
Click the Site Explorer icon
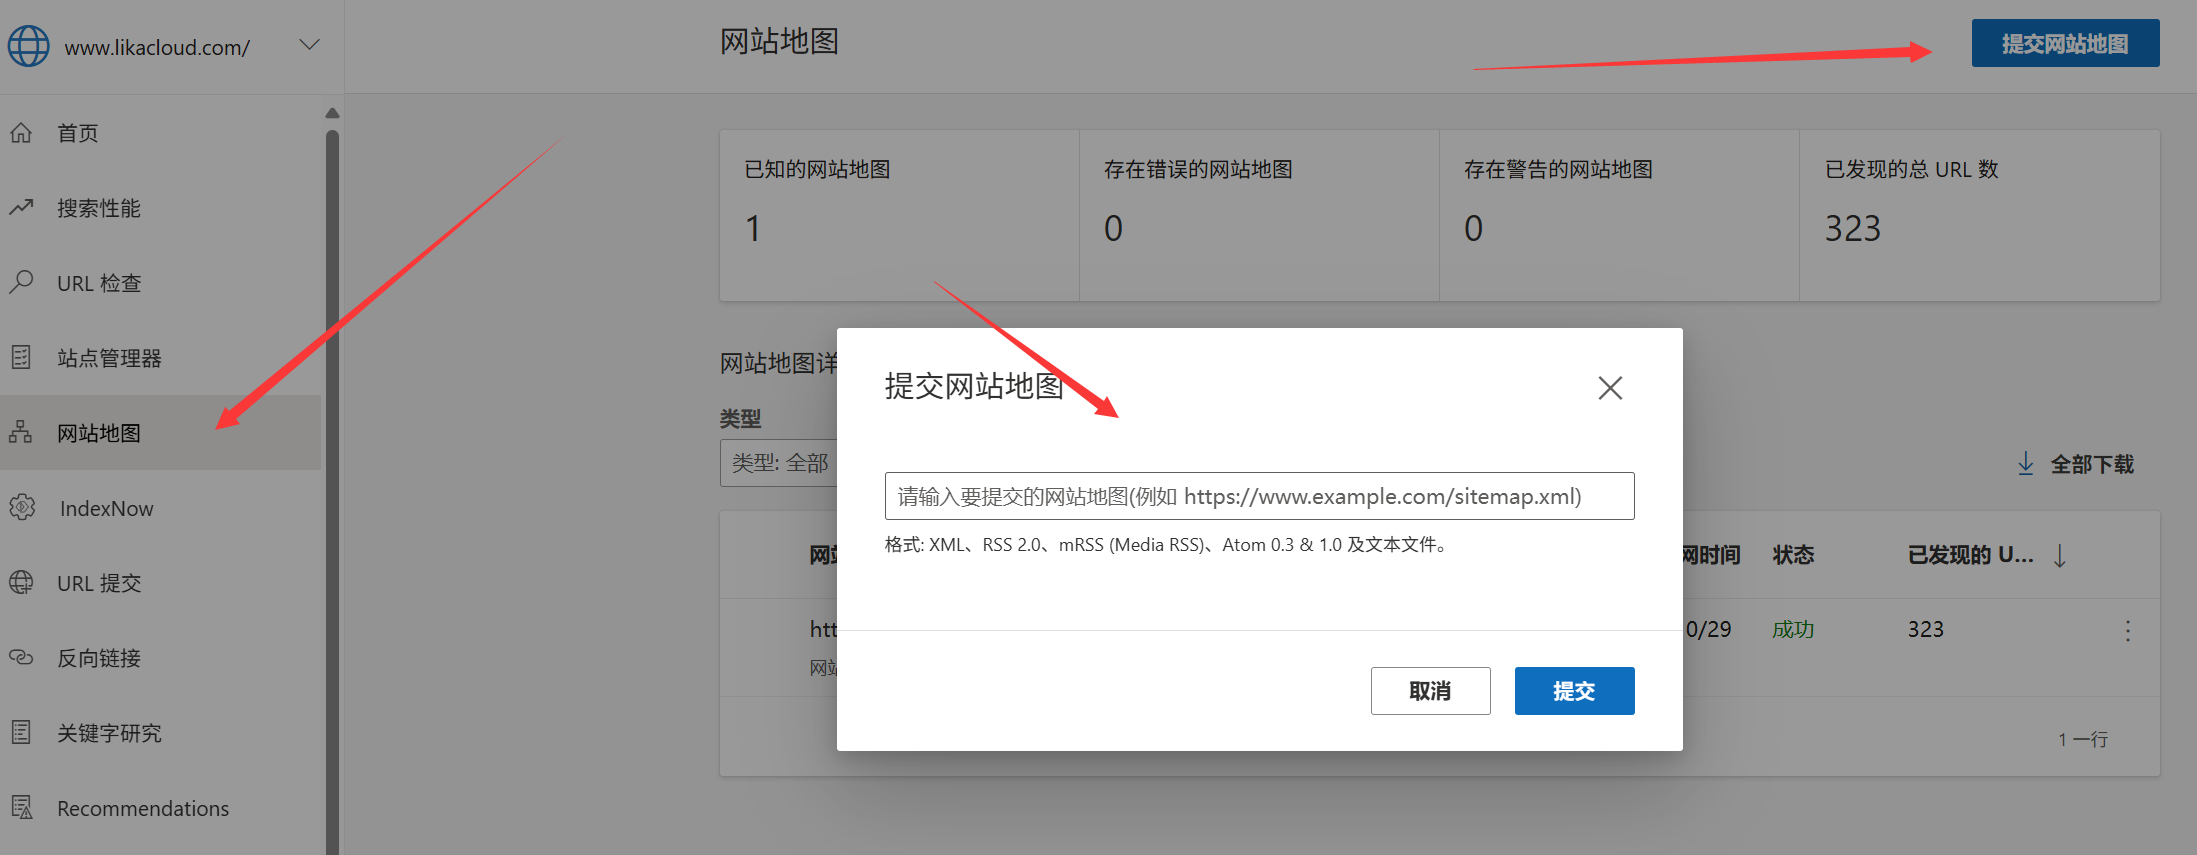[21, 357]
